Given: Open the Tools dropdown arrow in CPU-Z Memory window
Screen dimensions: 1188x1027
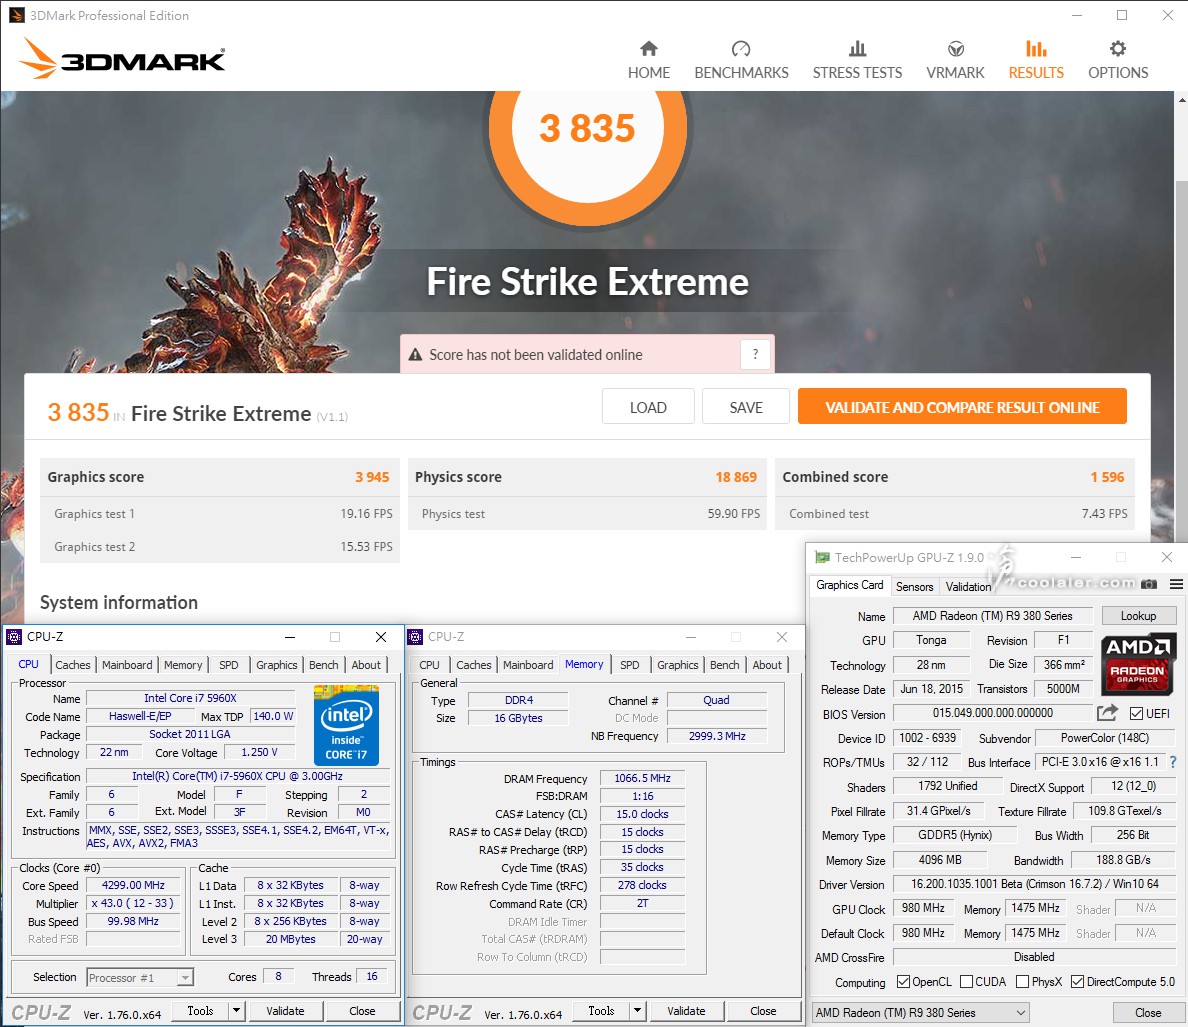Looking at the screenshot, I should (637, 1010).
